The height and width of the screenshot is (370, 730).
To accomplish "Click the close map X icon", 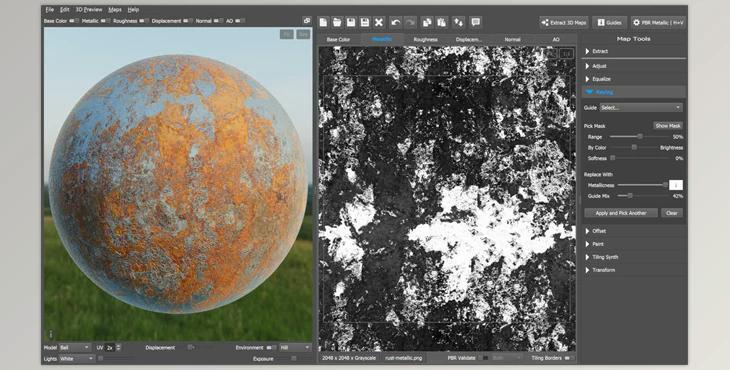I will click(379, 22).
